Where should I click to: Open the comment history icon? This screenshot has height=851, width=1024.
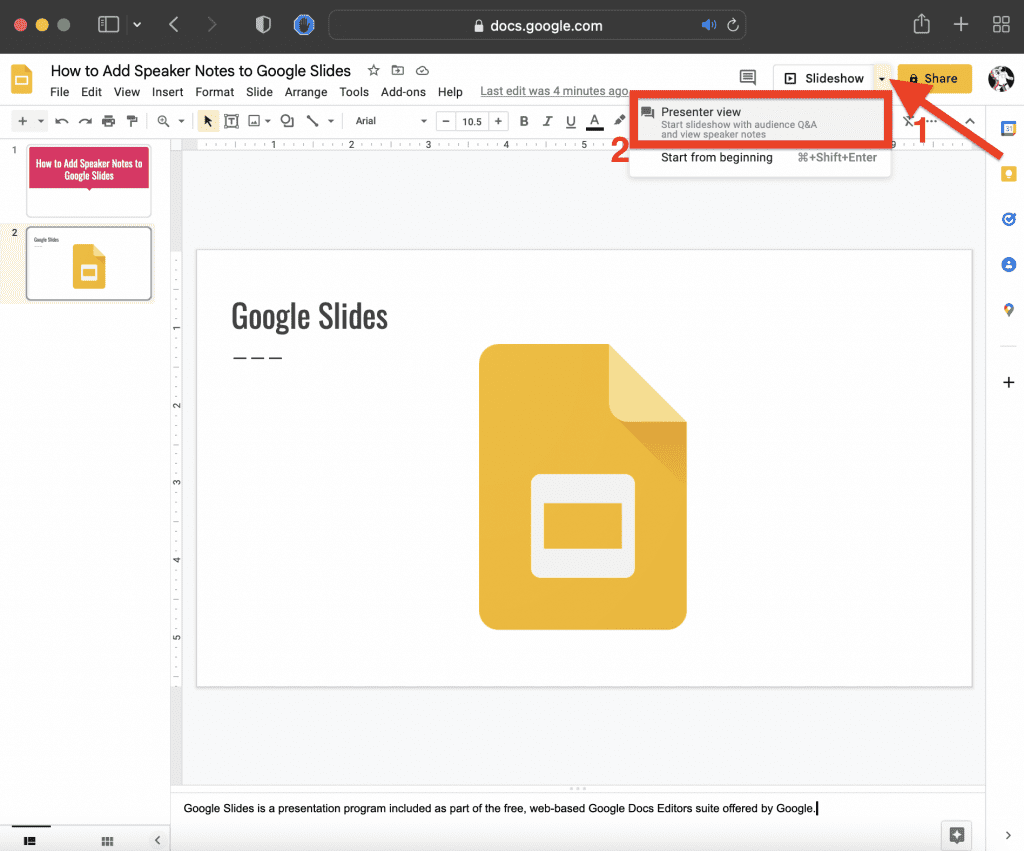(x=747, y=78)
